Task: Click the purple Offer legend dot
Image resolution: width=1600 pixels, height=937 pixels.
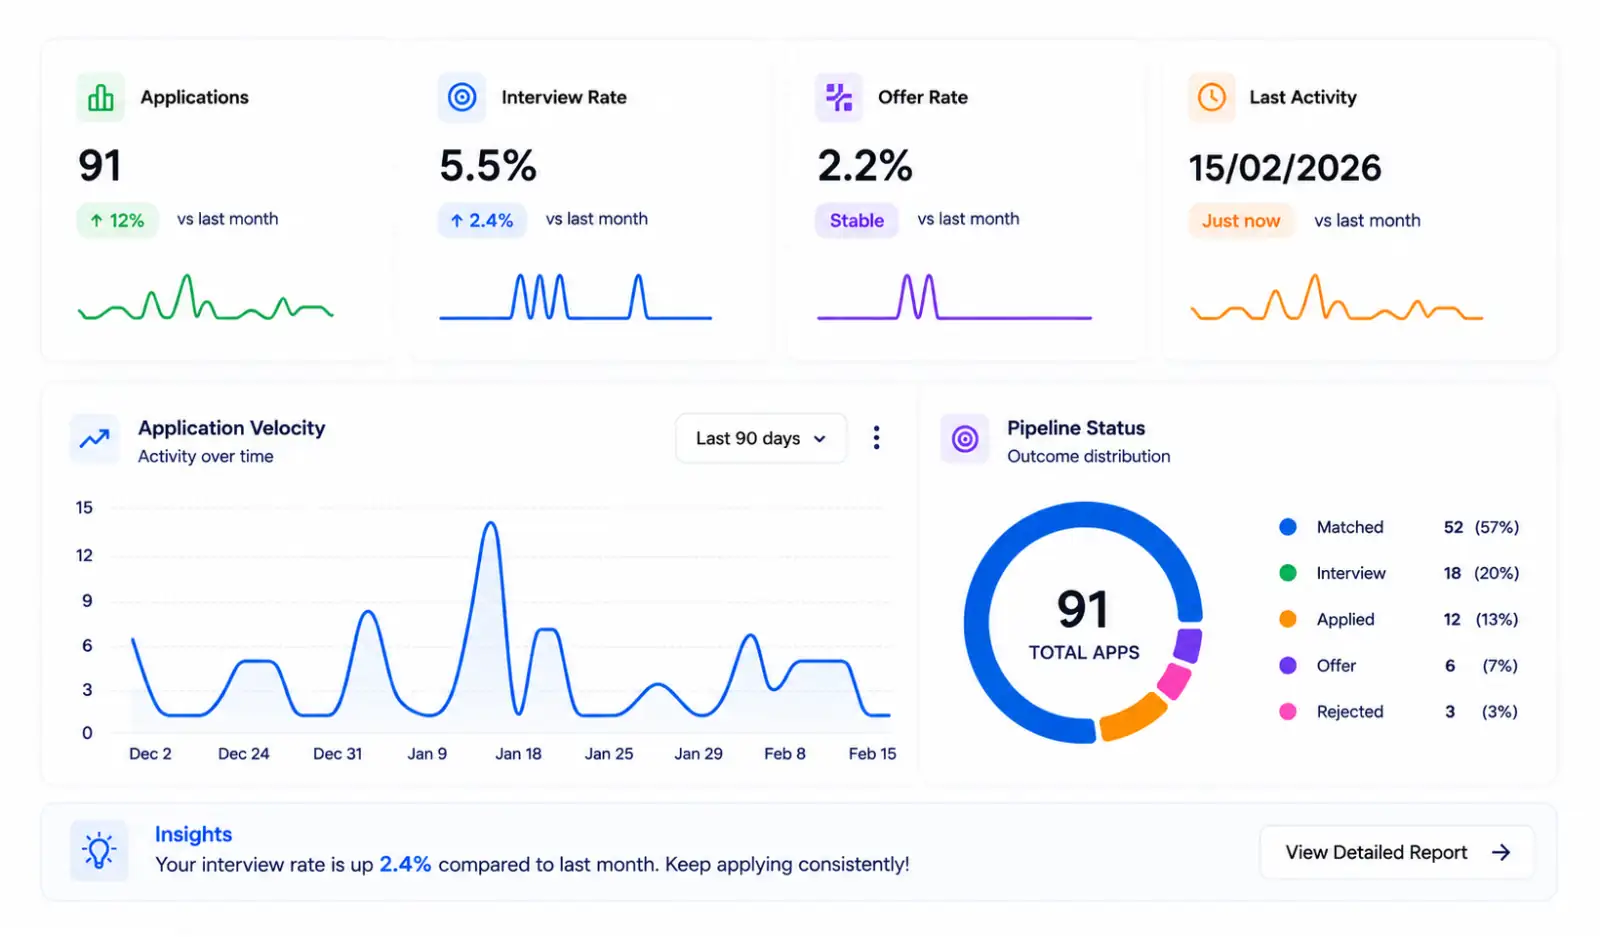Action: (1288, 665)
